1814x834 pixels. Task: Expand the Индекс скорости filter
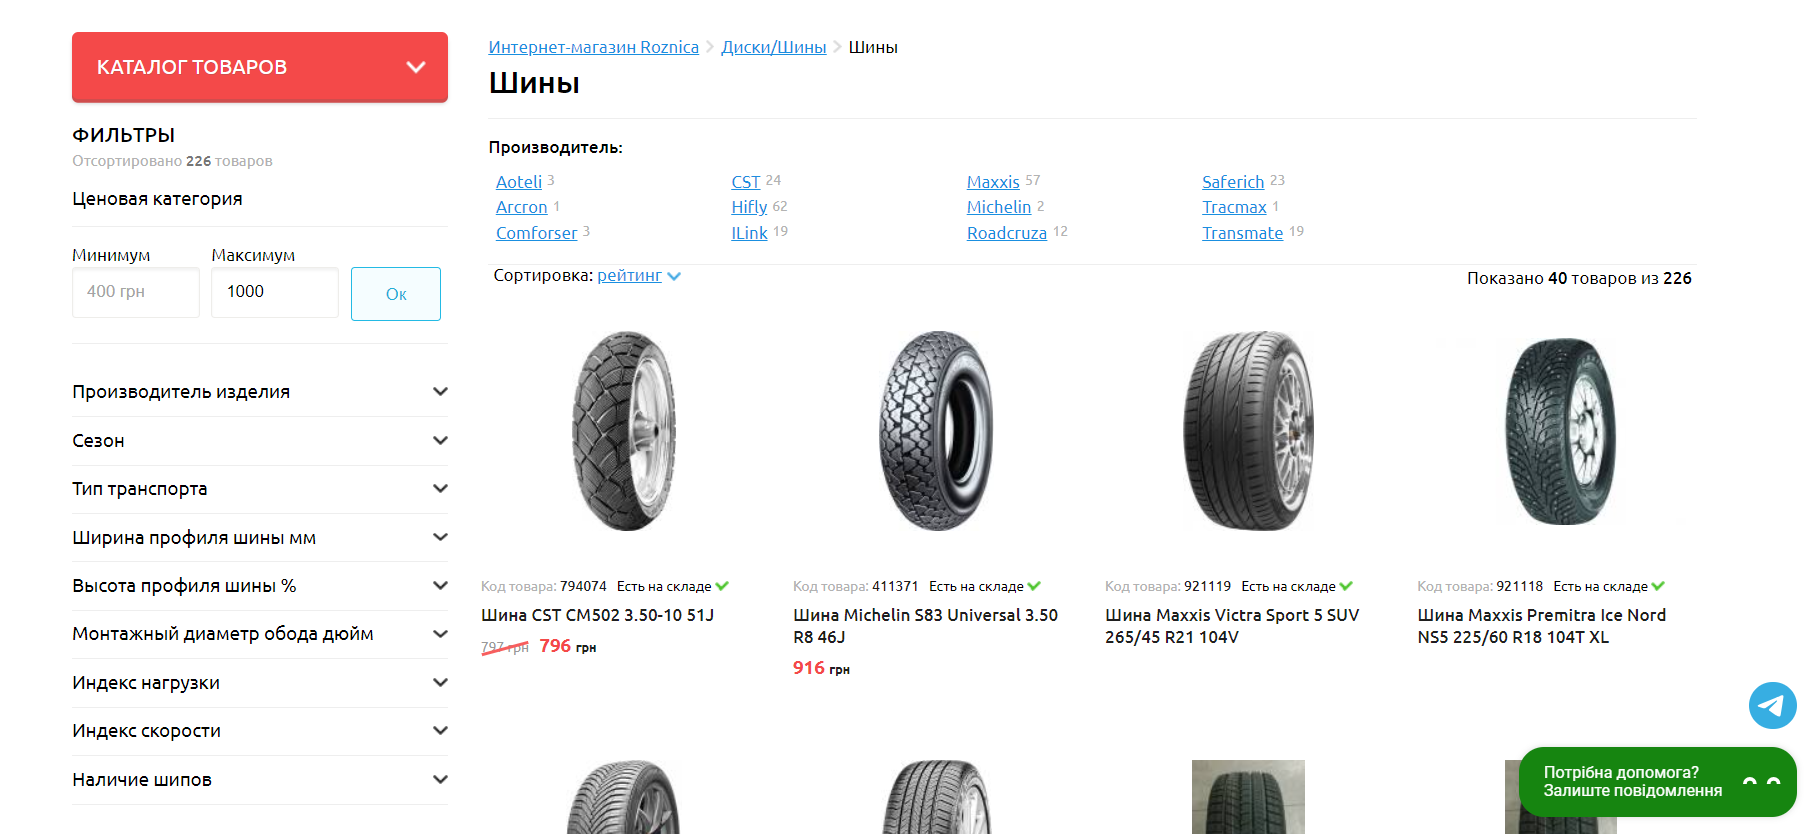260,731
